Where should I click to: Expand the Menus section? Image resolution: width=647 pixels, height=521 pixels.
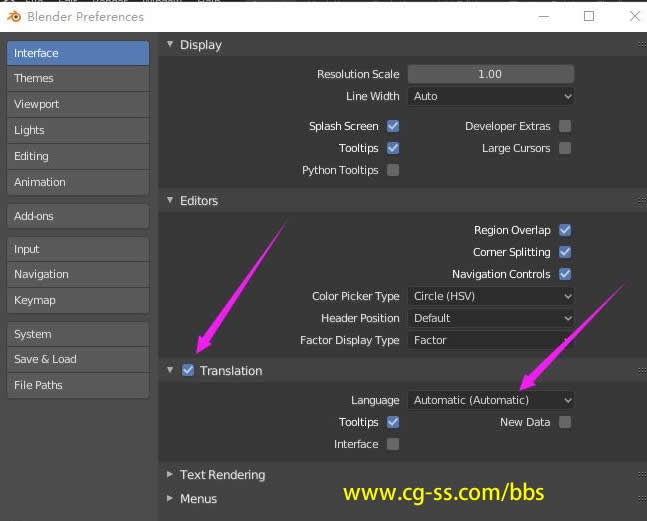(x=197, y=499)
